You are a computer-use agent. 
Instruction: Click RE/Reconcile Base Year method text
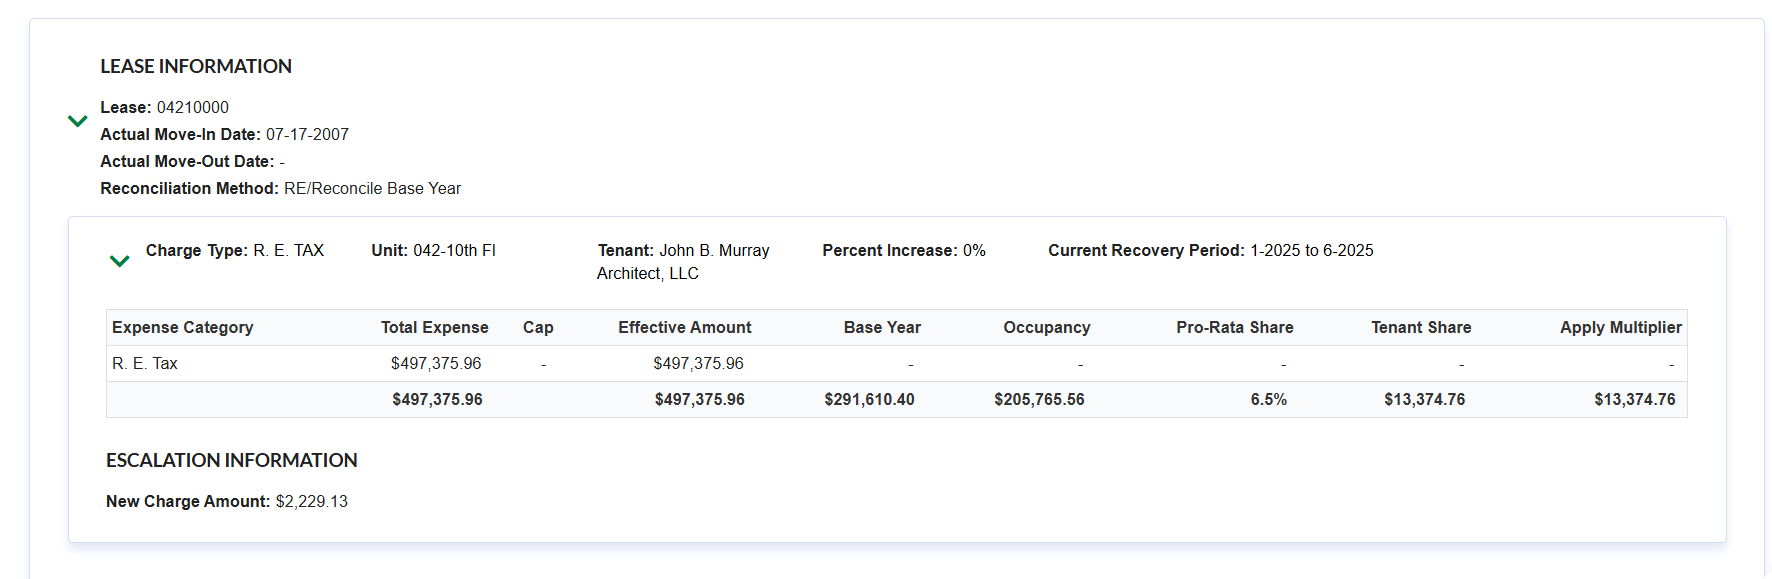[x=372, y=188]
